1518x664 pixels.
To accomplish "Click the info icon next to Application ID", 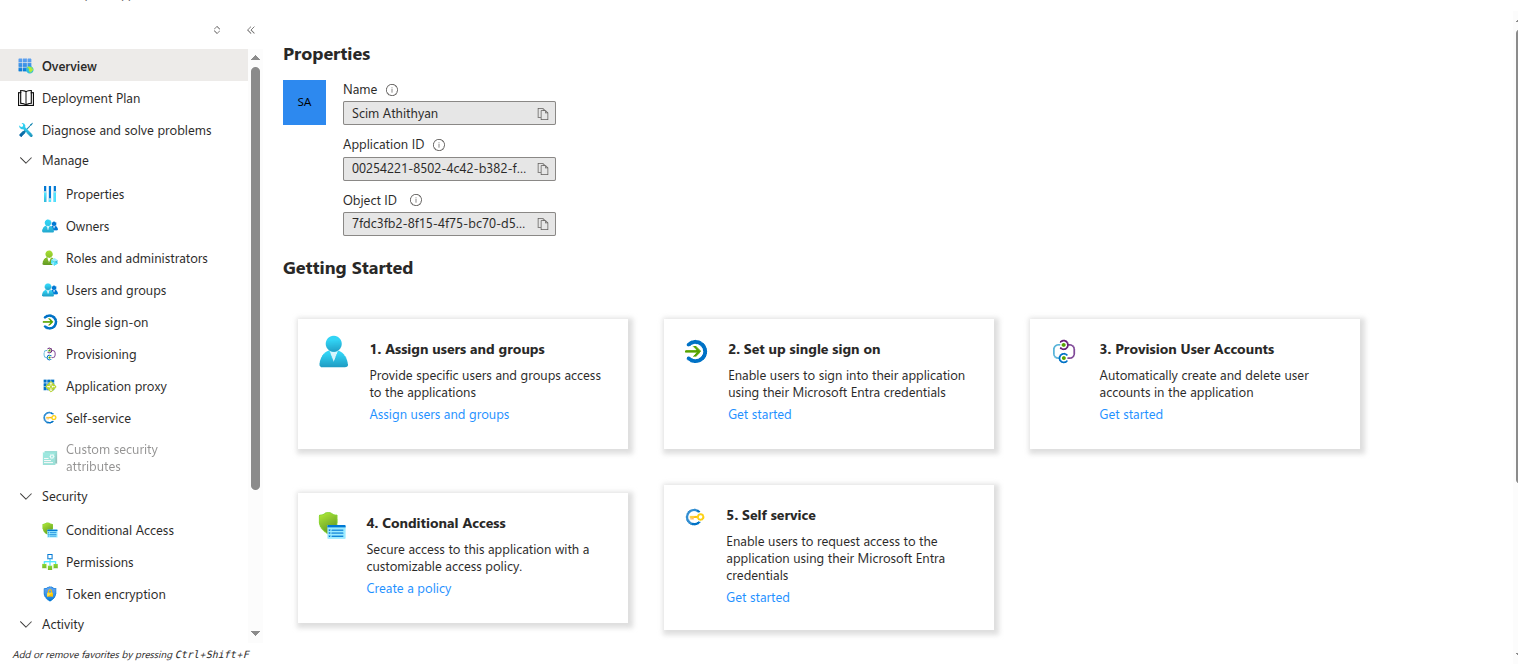I will pos(439,145).
